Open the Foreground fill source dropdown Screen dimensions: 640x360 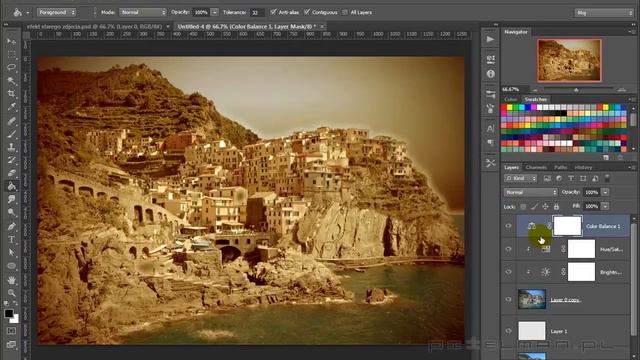(57, 12)
